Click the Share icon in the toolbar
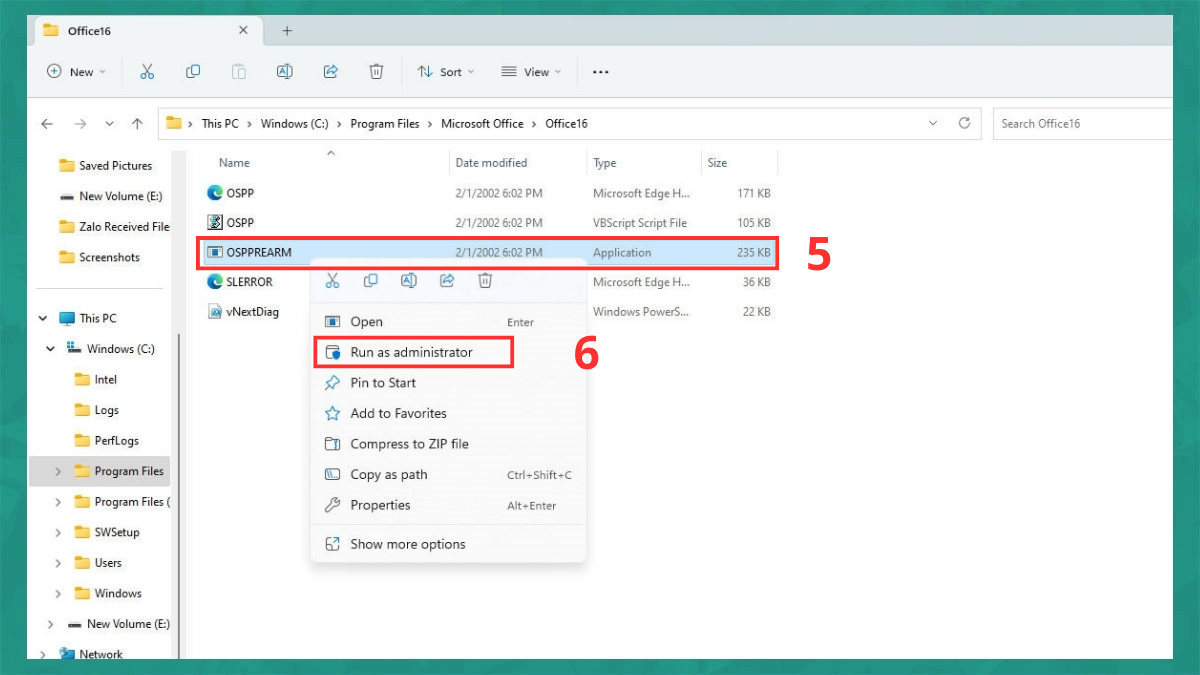 pos(331,72)
